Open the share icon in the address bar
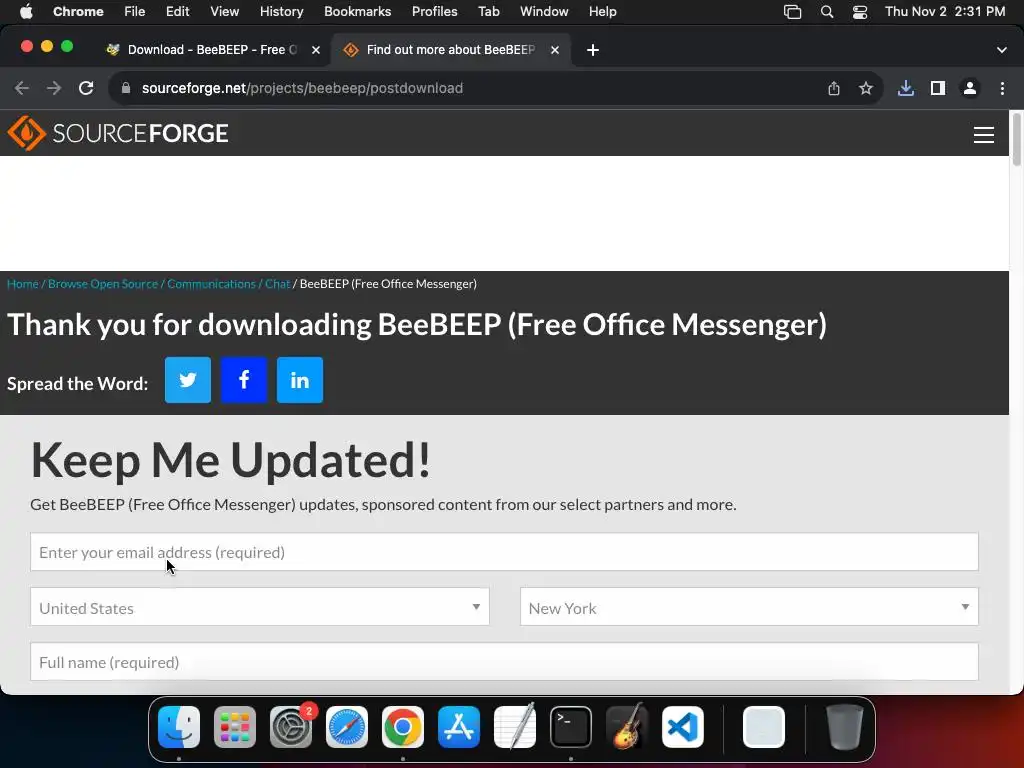 pyautogui.click(x=834, y=88)
